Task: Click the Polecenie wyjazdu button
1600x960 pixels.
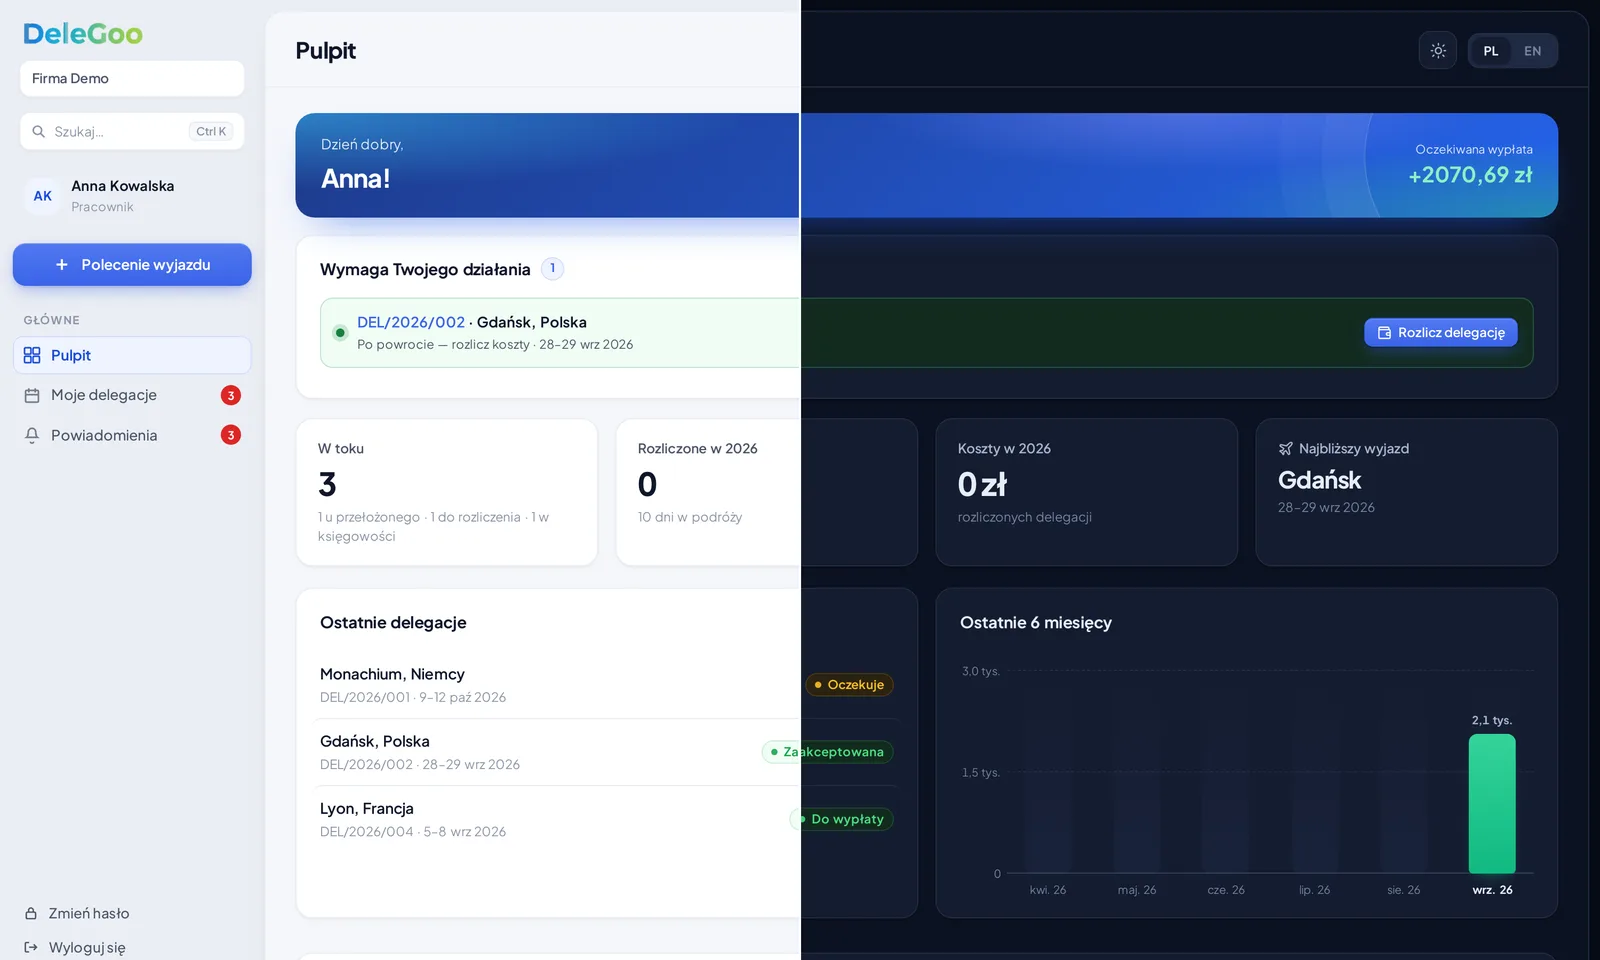Action: tap(132, 265)
